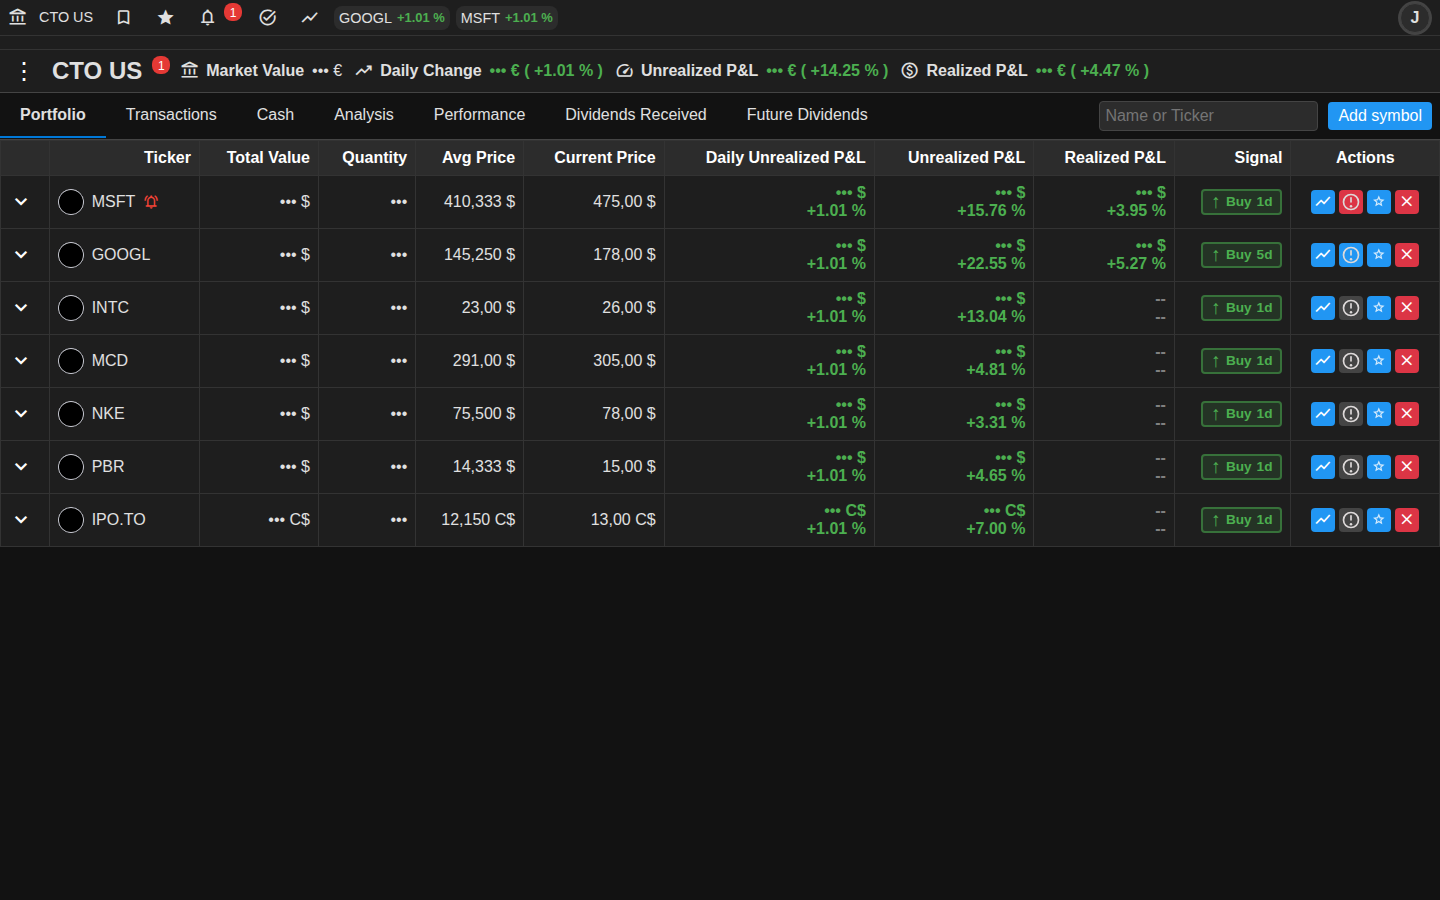
Task: Star the INTC row
Action: [1379, 308]
